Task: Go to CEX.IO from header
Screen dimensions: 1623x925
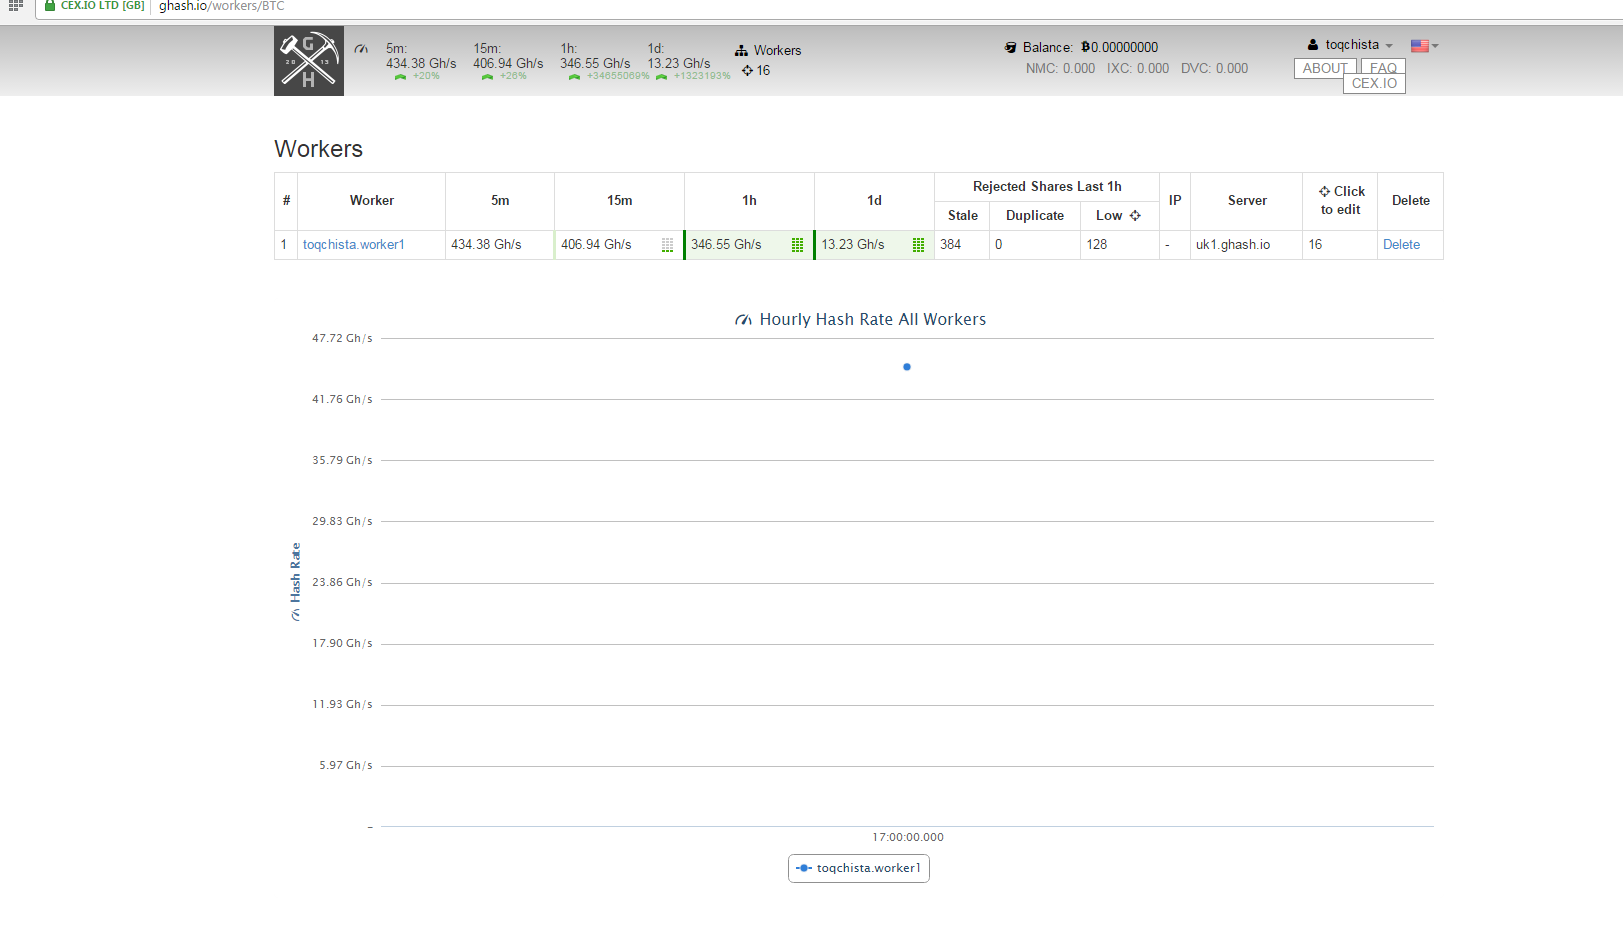Action: click(x=1374, y=84)
